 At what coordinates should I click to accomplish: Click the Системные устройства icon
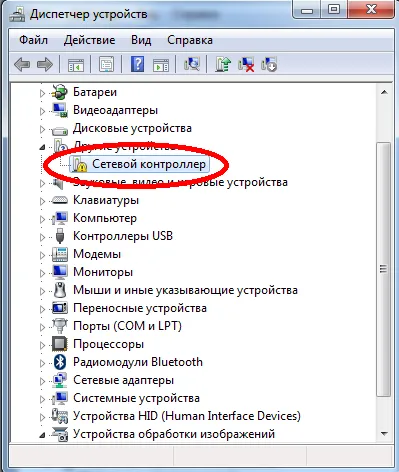(60, 398)
